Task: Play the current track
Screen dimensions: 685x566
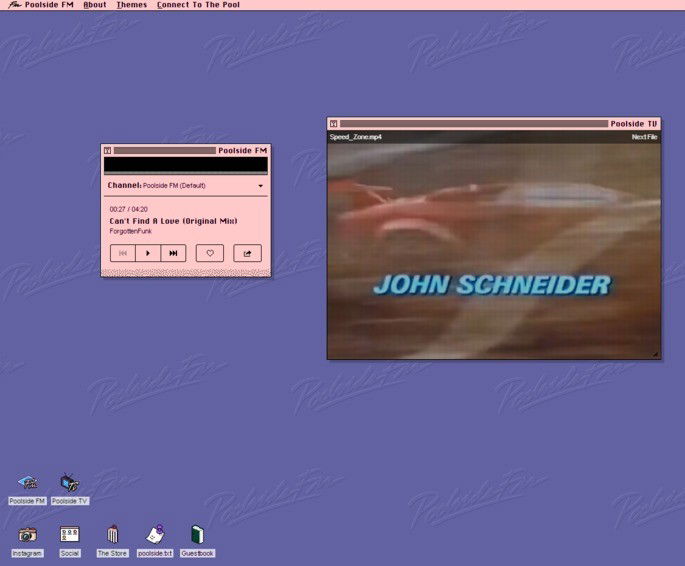Action: 148,253
